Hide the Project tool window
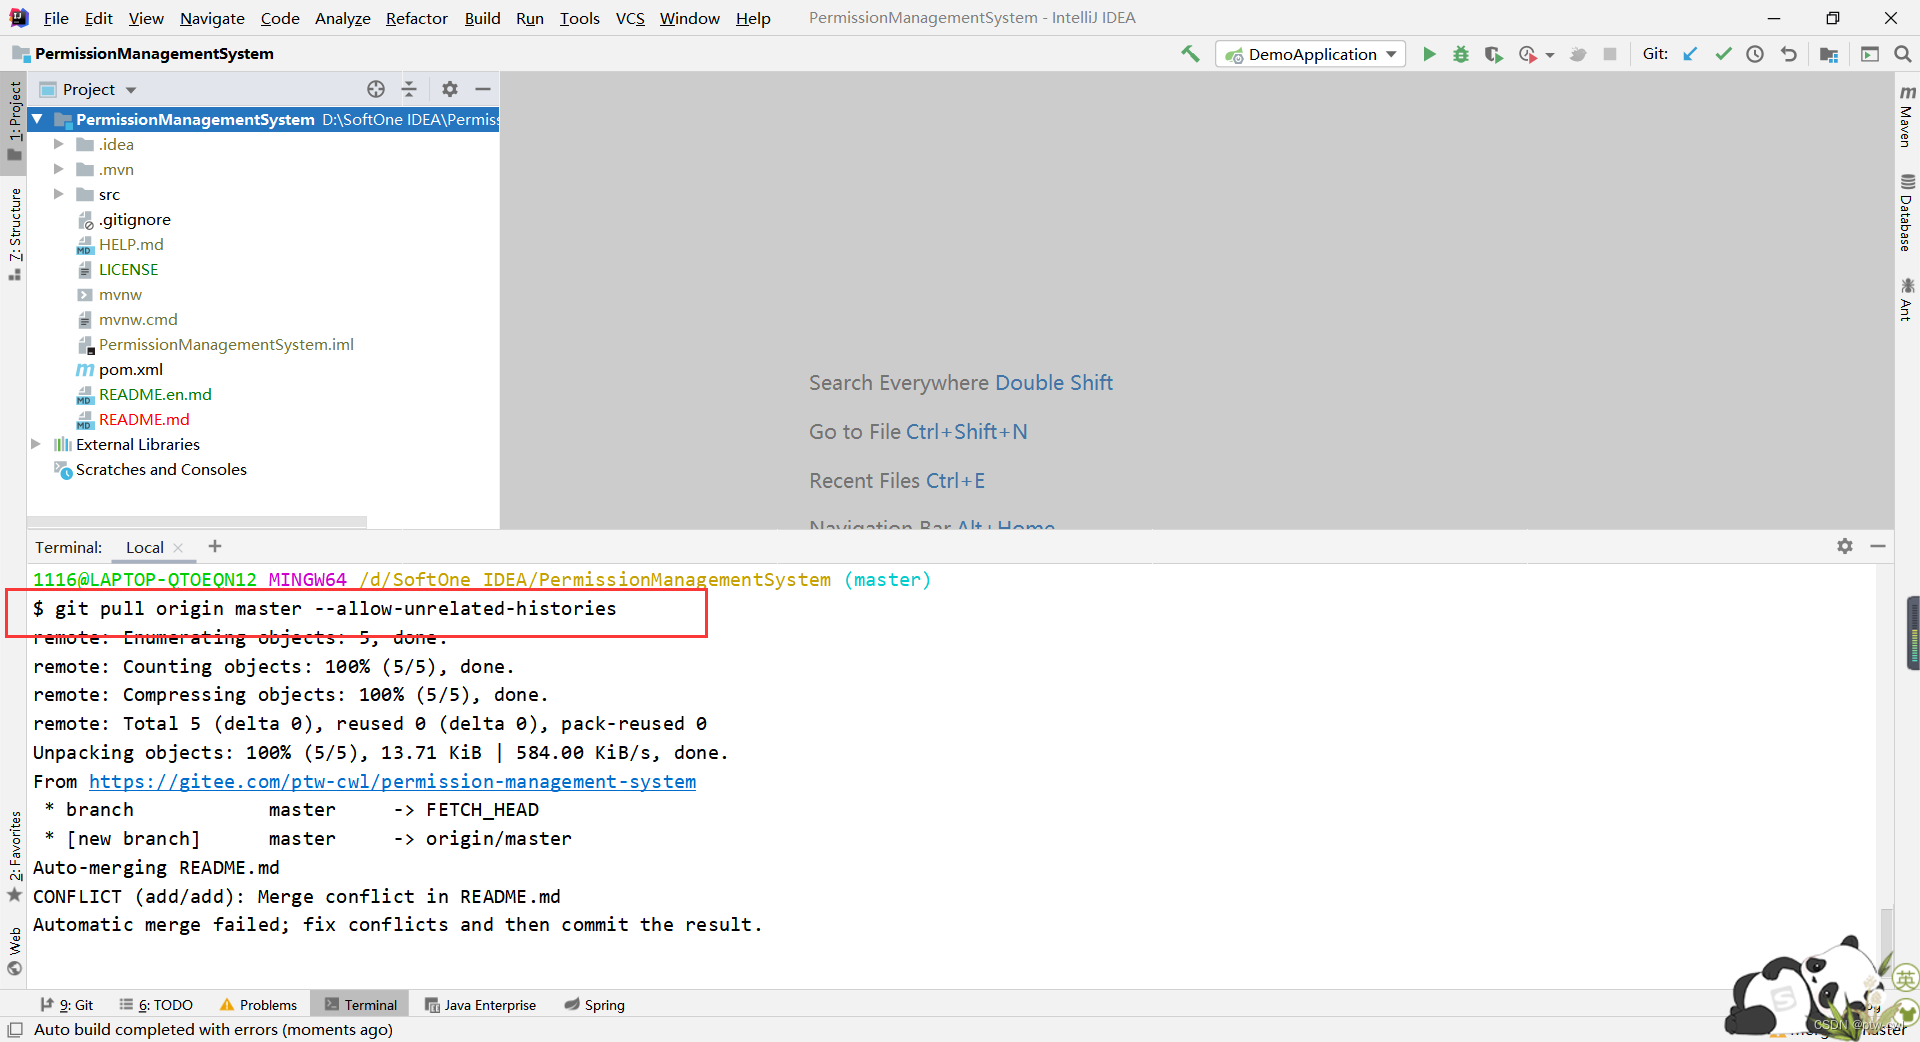This screenshot has width=1920, height=1042. [x=483, y=89]
